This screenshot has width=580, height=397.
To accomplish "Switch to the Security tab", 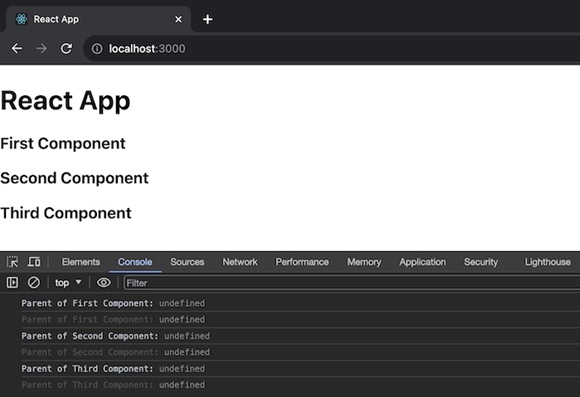I will (x=481, y=262).
